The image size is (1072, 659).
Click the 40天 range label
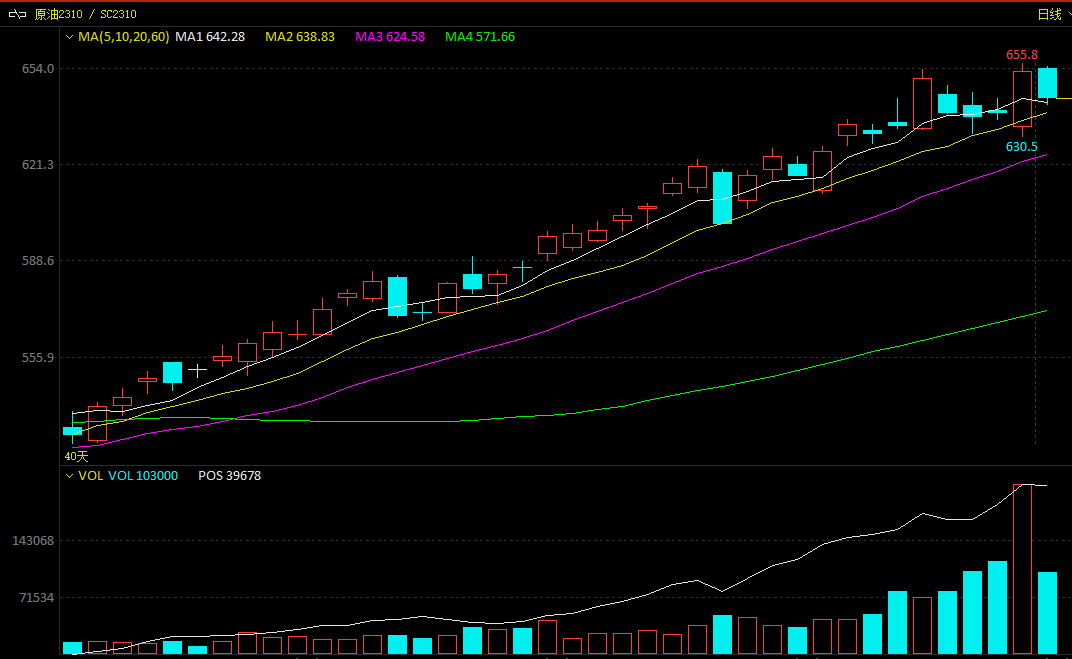[76, 456]
